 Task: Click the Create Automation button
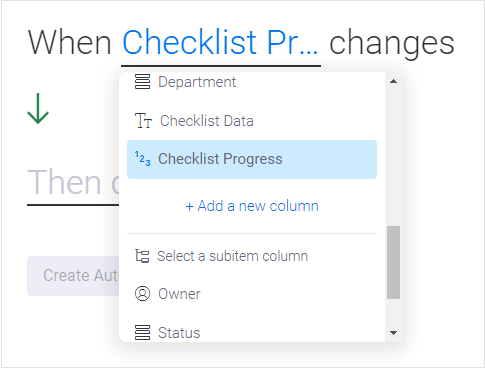point(73,276)
